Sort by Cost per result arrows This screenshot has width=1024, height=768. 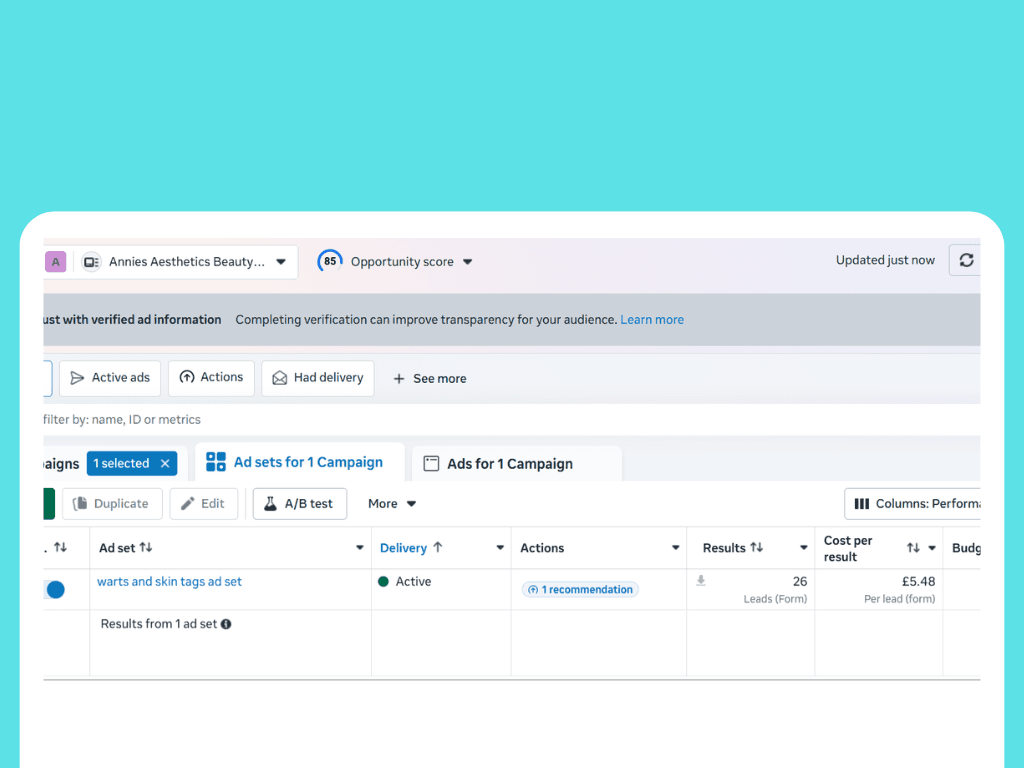click(x=913, y=548)
